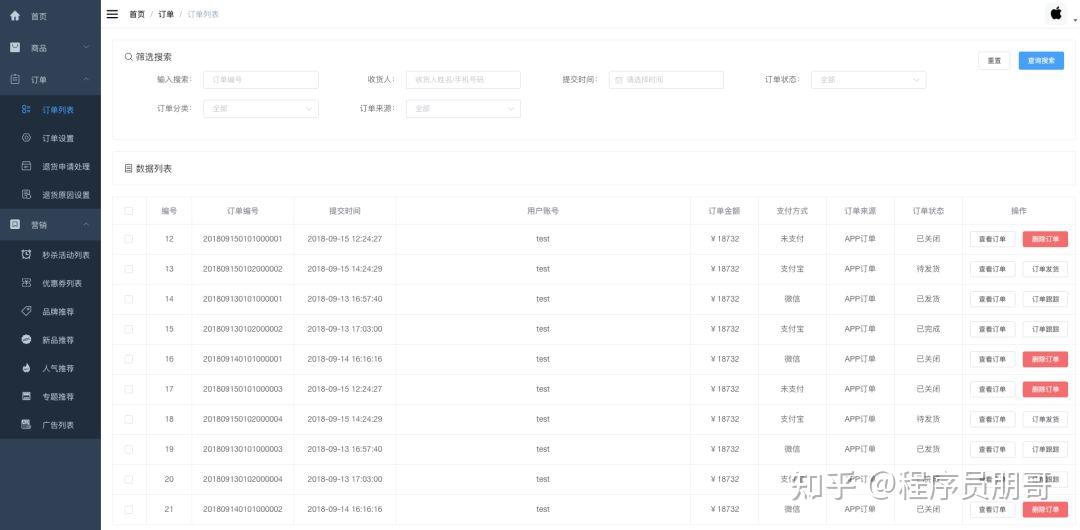Image resolution: width=1080 pixels, height=530 pixels.
Task: Click the 重置 button
Action: coord(994,61)
